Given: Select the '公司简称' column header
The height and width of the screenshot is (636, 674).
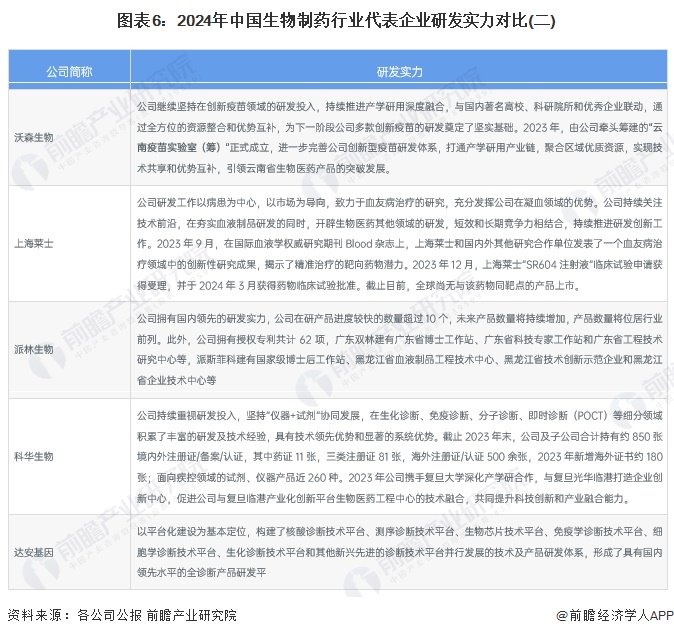Looking at the screenshot, I should tap(69, 72).
